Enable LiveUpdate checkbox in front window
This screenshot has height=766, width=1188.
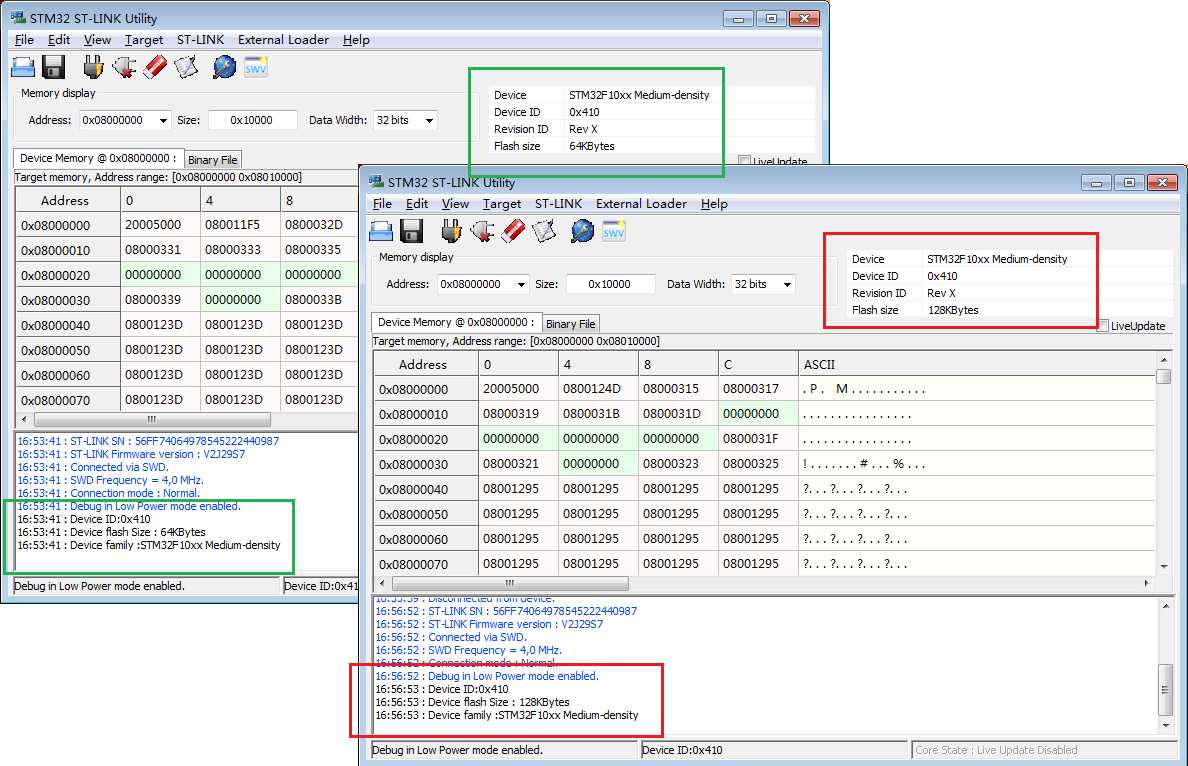(1103, 326)
